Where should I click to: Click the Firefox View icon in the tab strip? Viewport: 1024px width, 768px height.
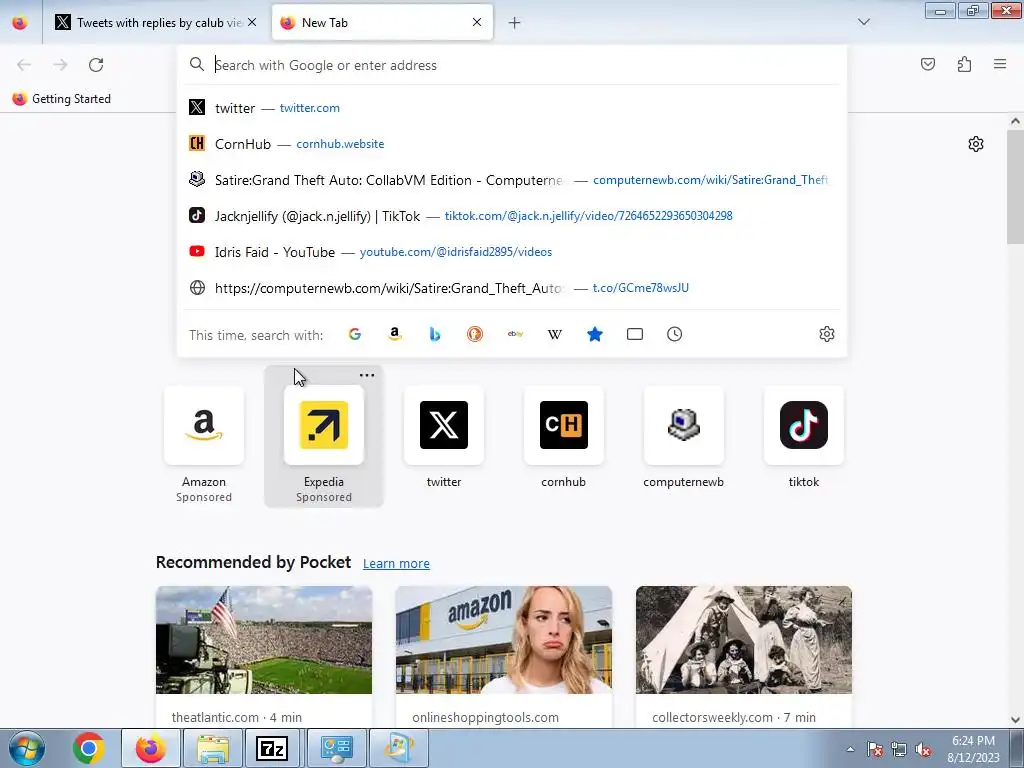20,22
